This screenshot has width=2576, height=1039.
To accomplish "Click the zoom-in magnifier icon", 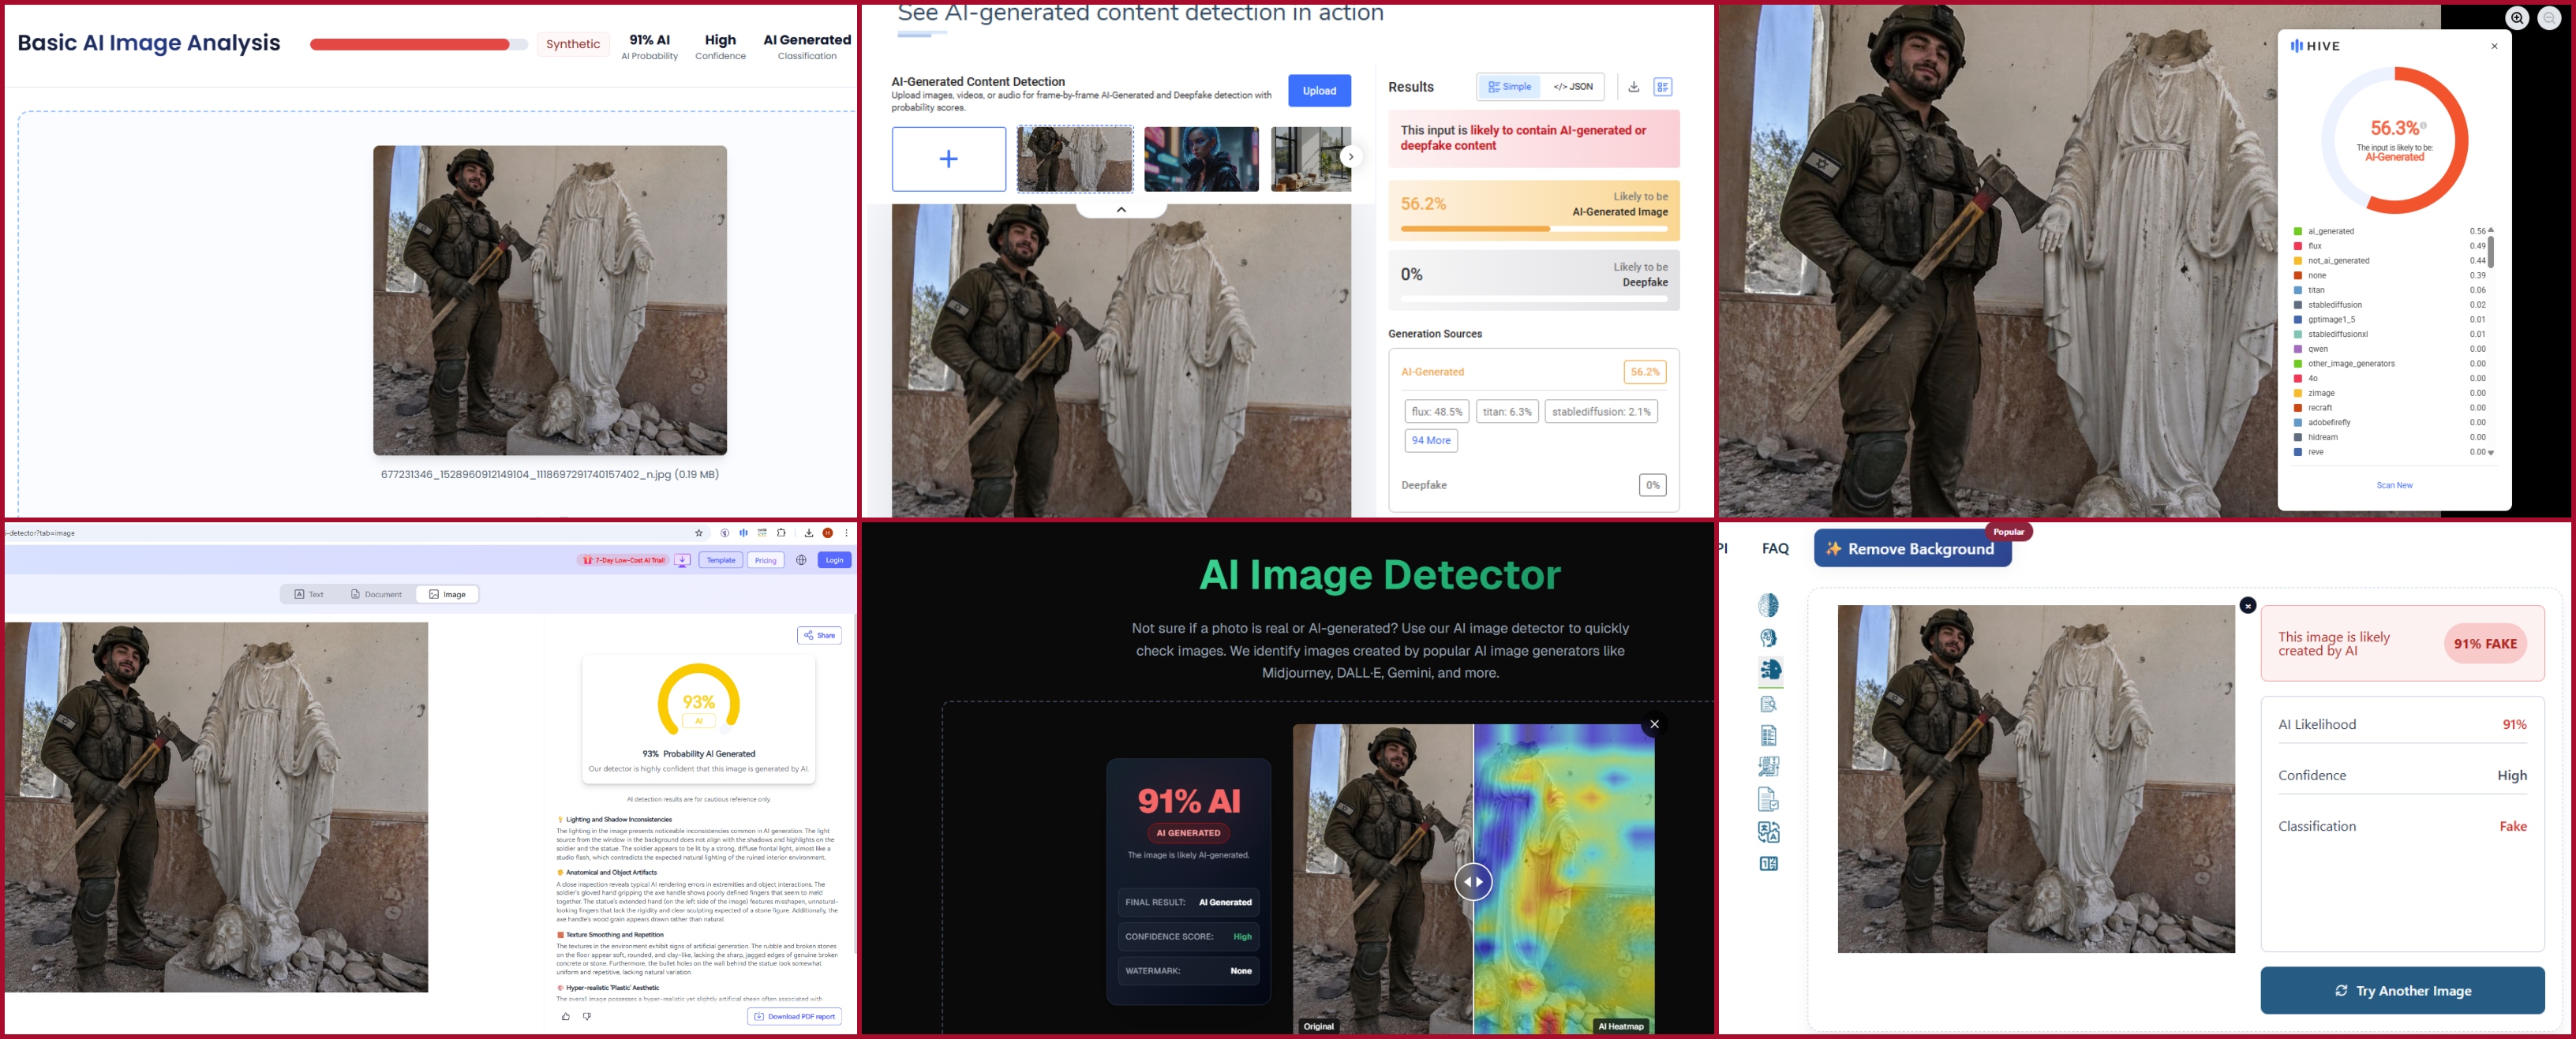I will pyautogui.click(x=2517, y=18).
